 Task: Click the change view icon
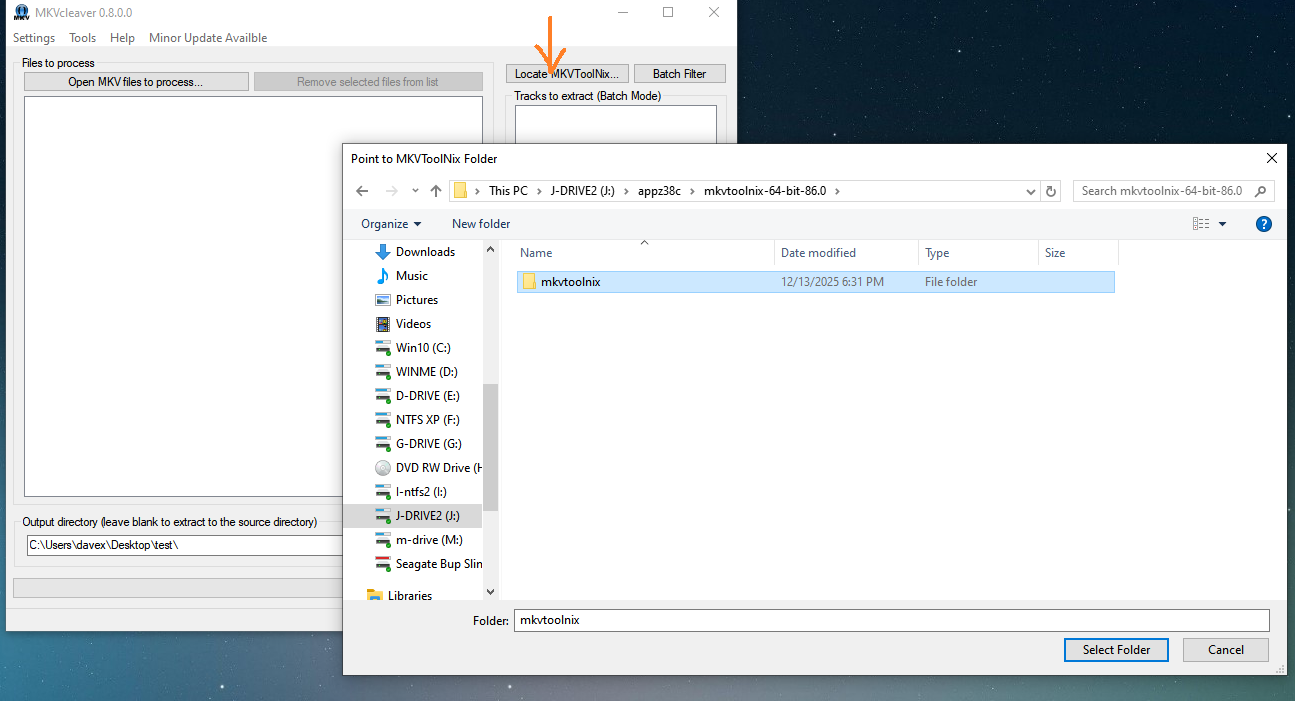(1201, 224)
